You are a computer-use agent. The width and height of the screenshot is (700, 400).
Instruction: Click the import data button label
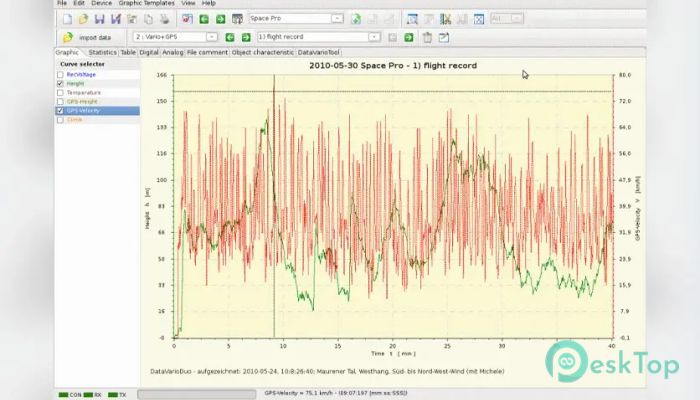(x=95, y=38)
